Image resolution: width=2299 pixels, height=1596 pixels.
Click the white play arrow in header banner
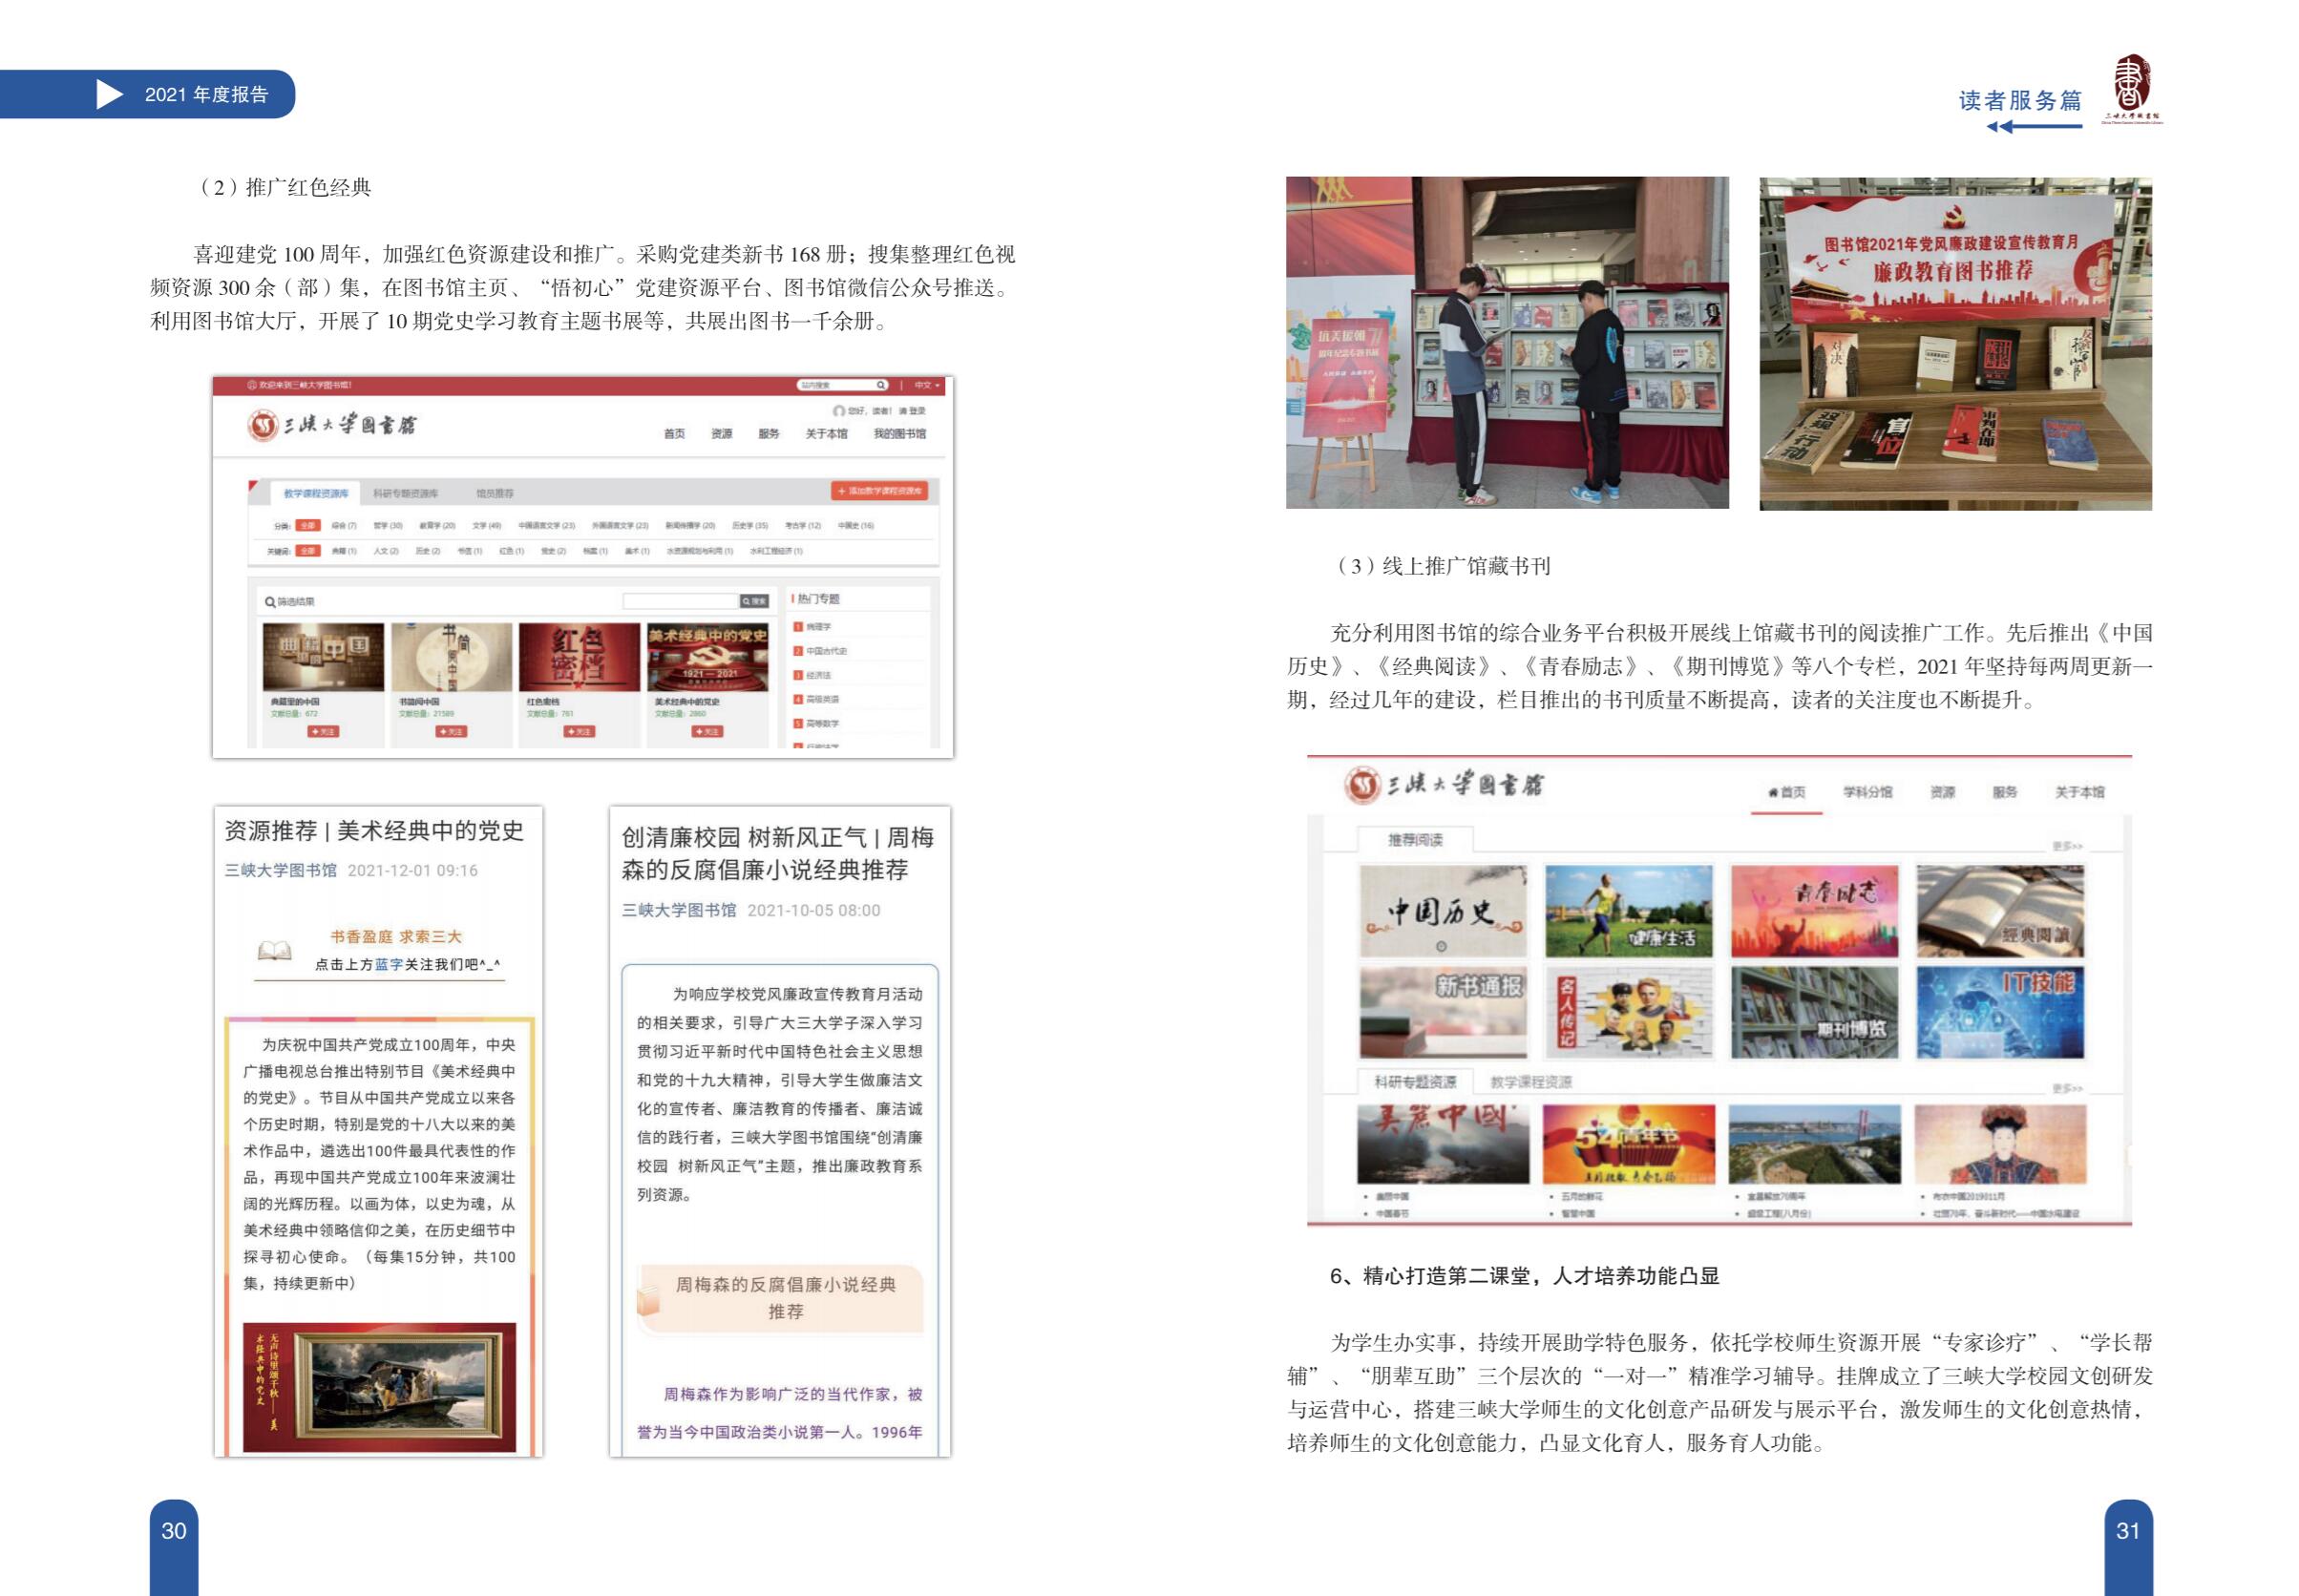click(x=109, y=95)
